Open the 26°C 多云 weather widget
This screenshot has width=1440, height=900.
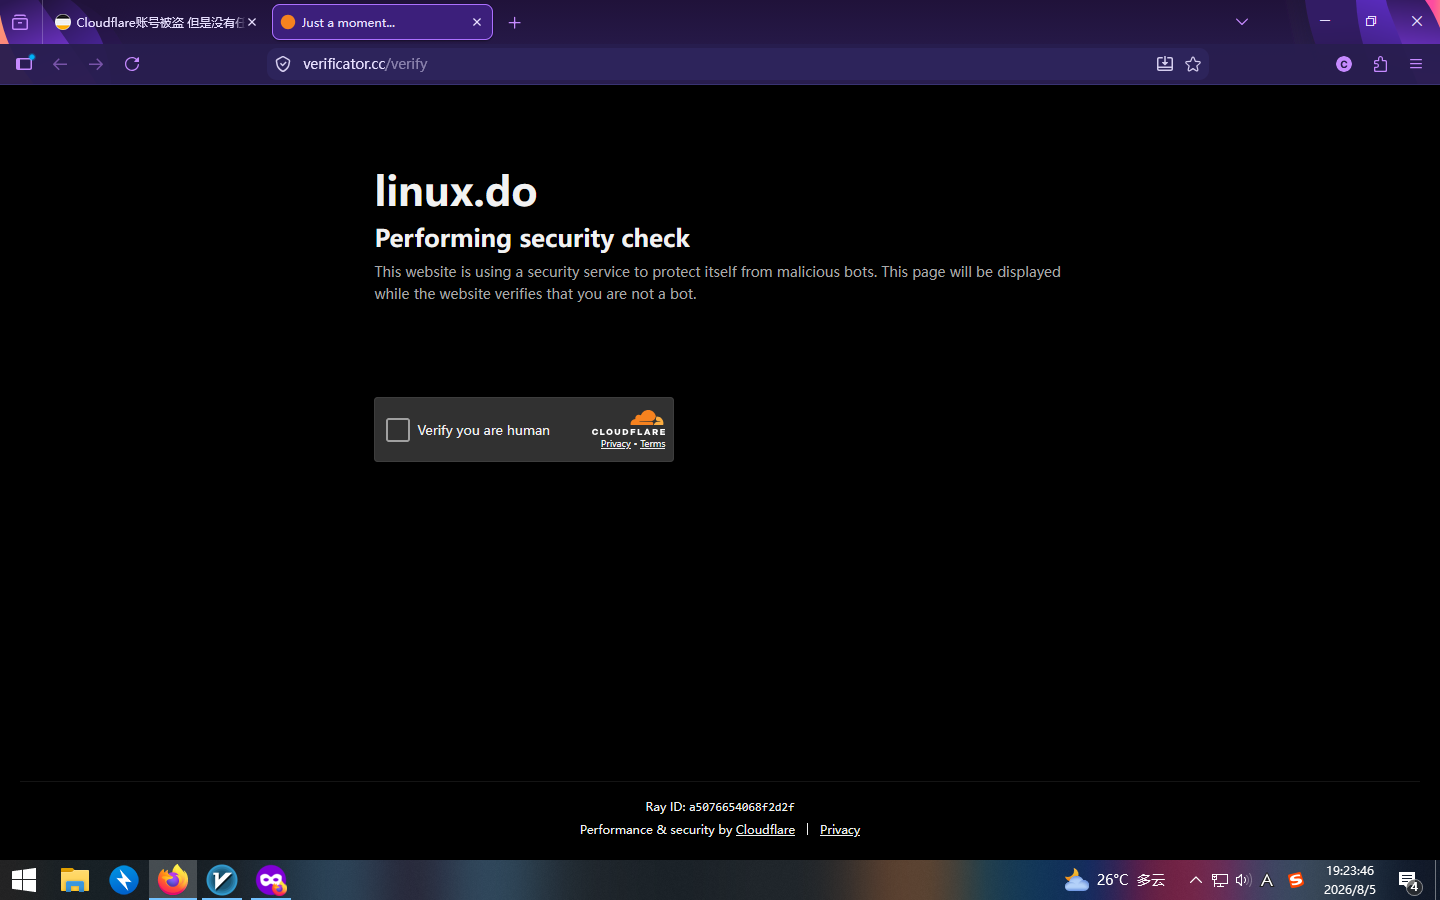tap(1115, 880)
